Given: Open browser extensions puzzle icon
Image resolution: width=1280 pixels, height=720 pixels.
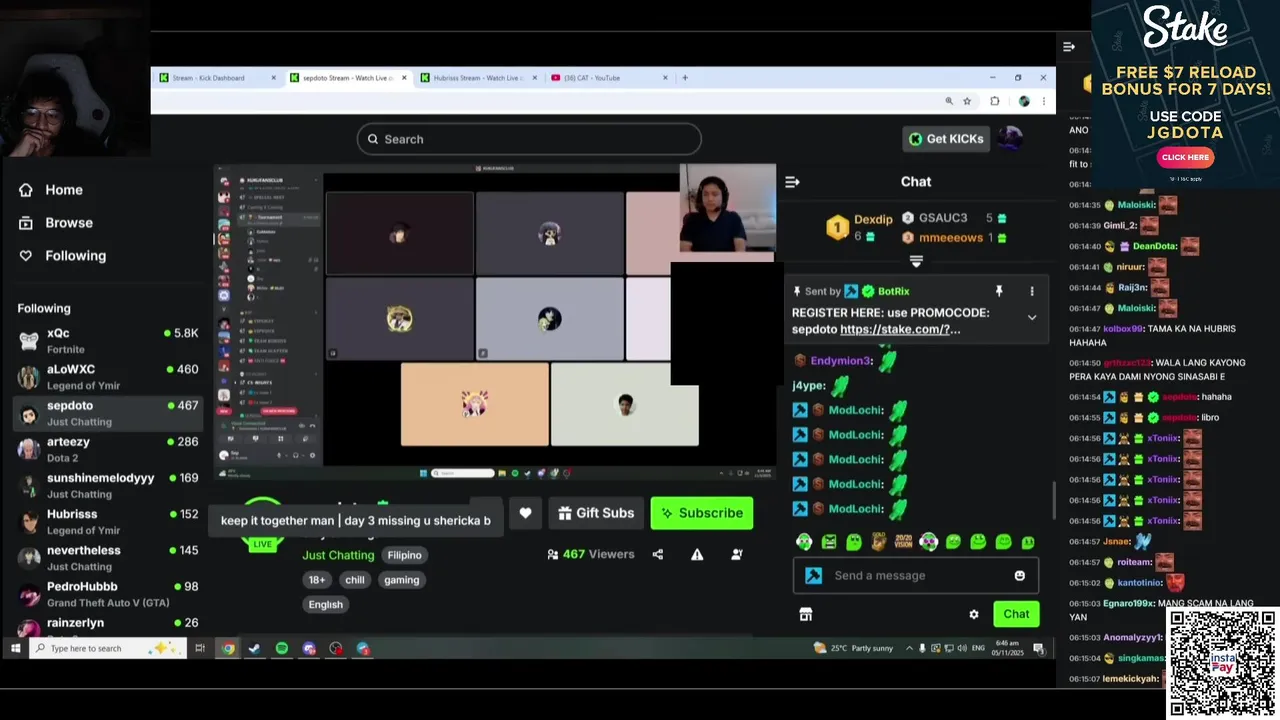Looking at the screenshot, I should point(995,101).
